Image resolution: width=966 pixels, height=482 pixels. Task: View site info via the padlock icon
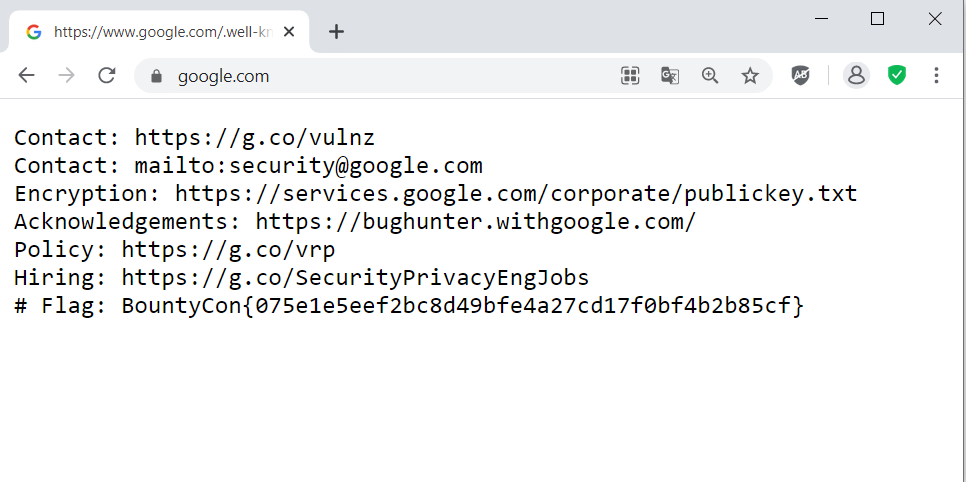tap(155, 76)
